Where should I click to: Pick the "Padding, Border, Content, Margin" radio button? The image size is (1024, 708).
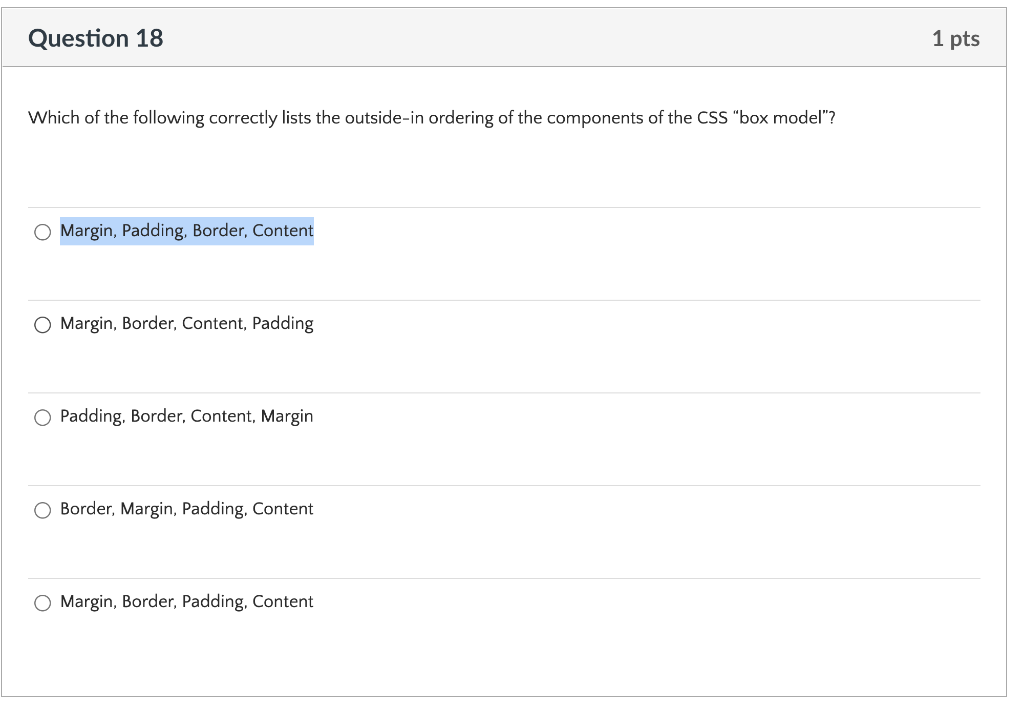pos(42,417)
